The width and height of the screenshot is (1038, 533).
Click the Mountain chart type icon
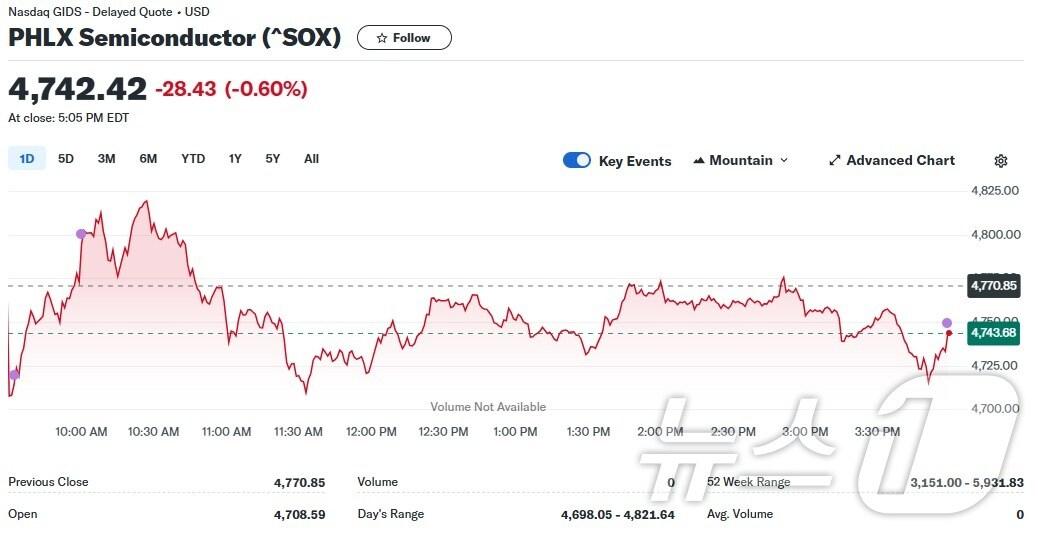tap(699, 161)
